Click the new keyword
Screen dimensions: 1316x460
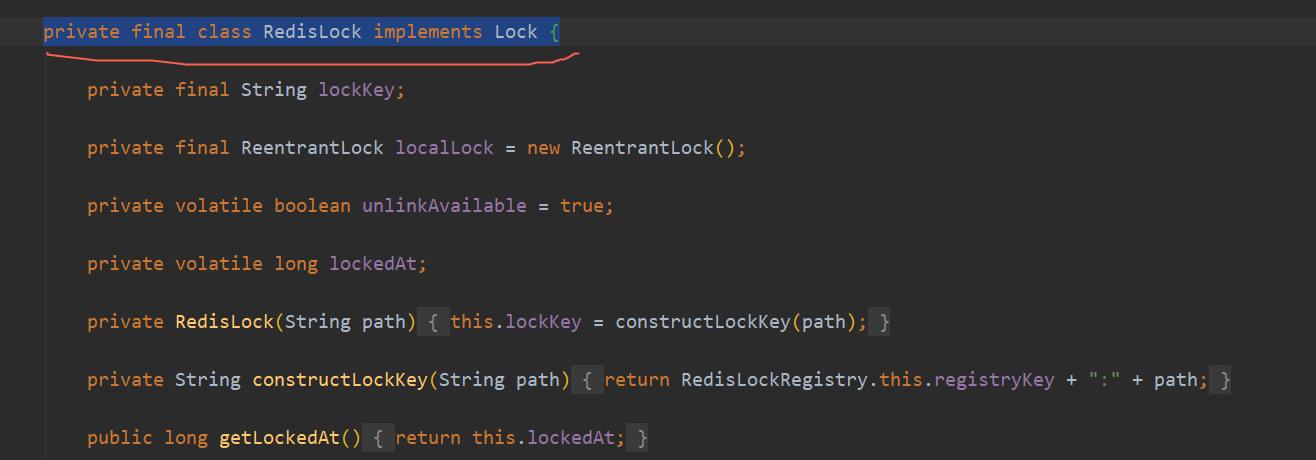point(543,148)
